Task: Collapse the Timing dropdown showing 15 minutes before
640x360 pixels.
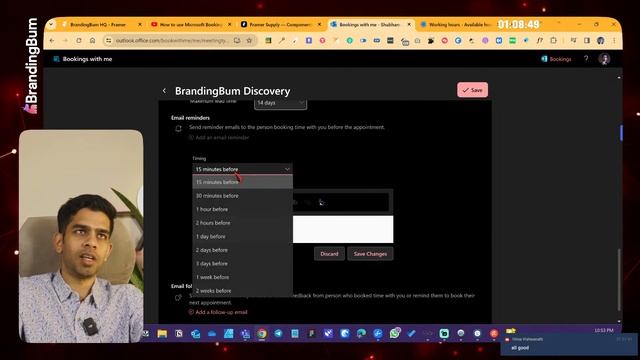Action: click(x=242, y=169)
